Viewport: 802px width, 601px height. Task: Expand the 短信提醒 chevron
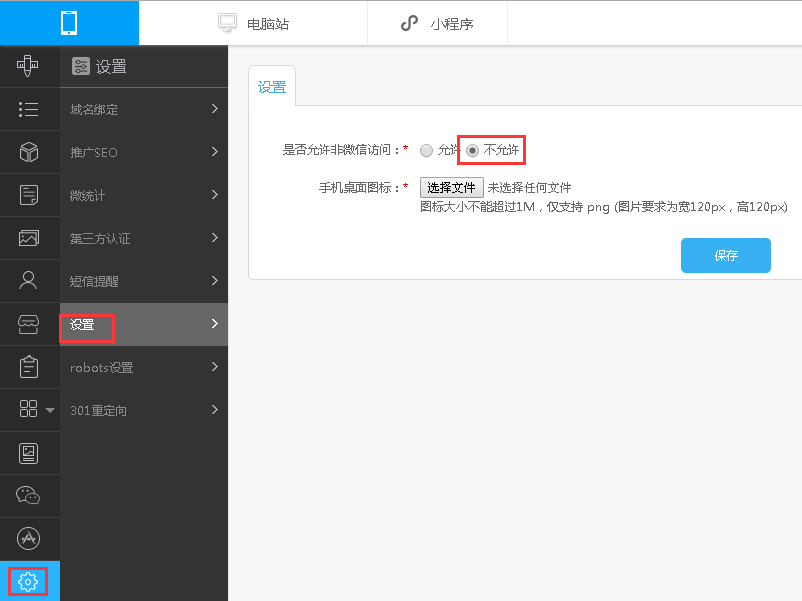pyautogui.click(x=215, y=280)
